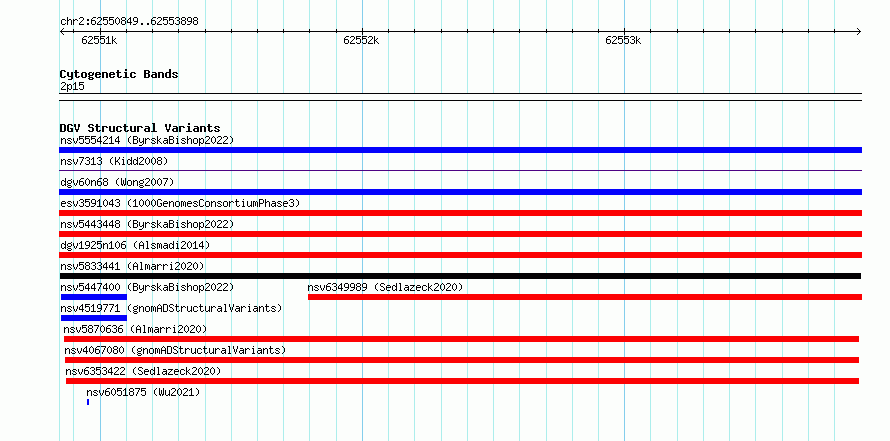Click nsv5833441 (Almarri2020) label

coord(132,266)
